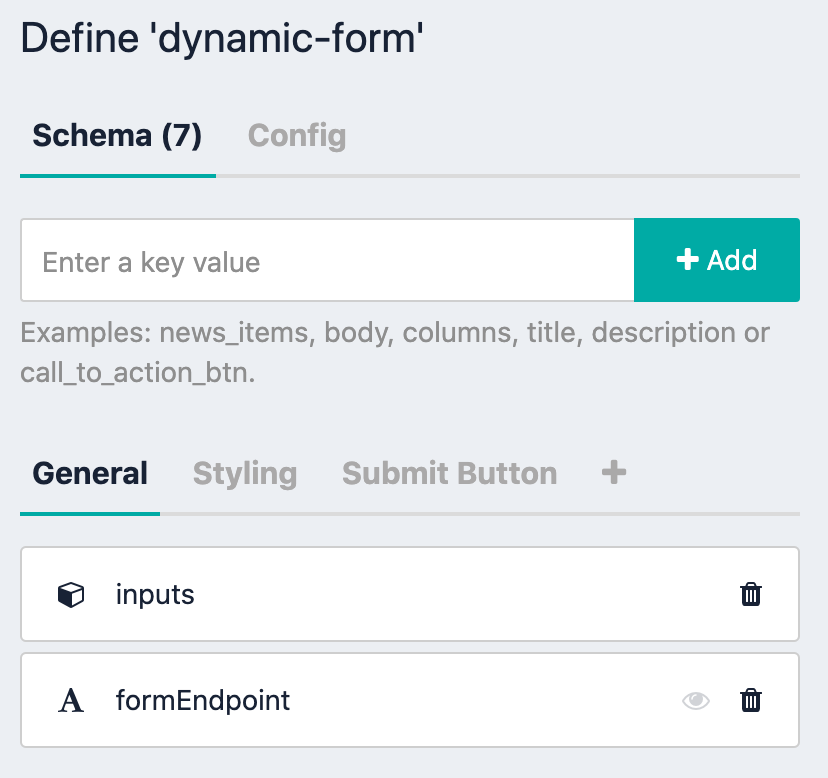
Task: Switch to the Styling tab
Action: [245, 473]
